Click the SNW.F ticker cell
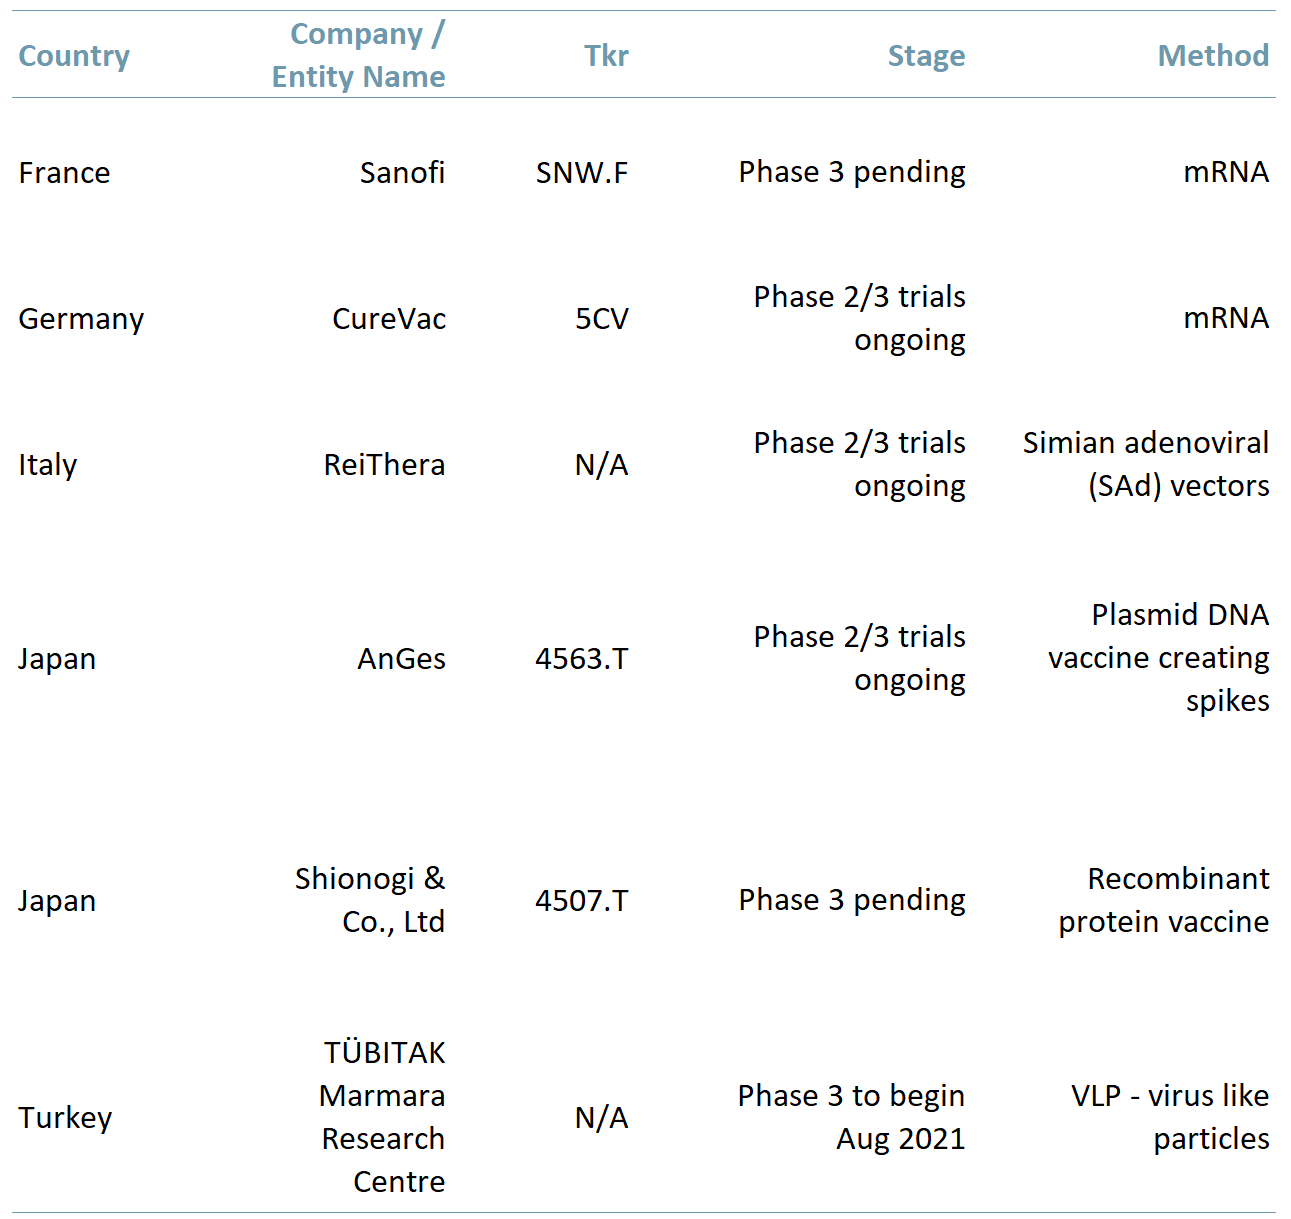Viewport: 1291px width, 1219px height. (582, 173)
